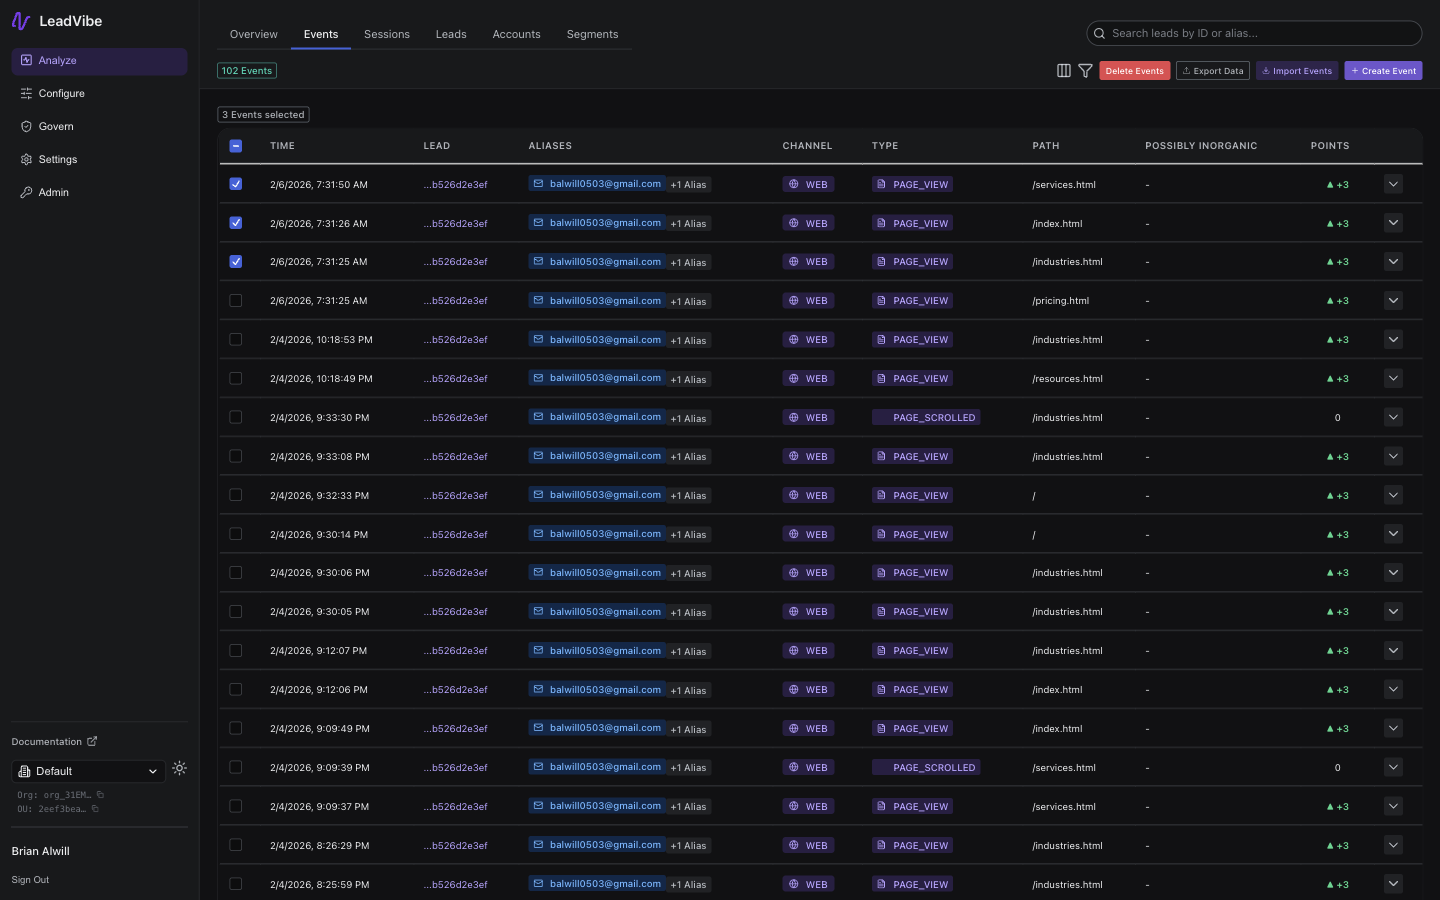Click the LeadVibe logo icon
Screen dimensions: 1440x900
20,20
